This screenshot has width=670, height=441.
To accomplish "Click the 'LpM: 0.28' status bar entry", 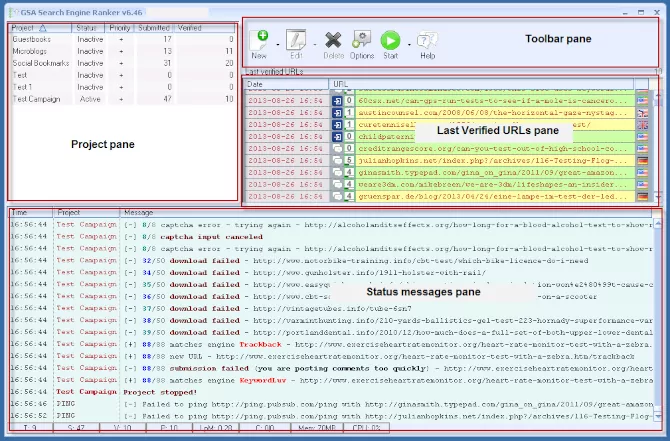I will point(216,428).
